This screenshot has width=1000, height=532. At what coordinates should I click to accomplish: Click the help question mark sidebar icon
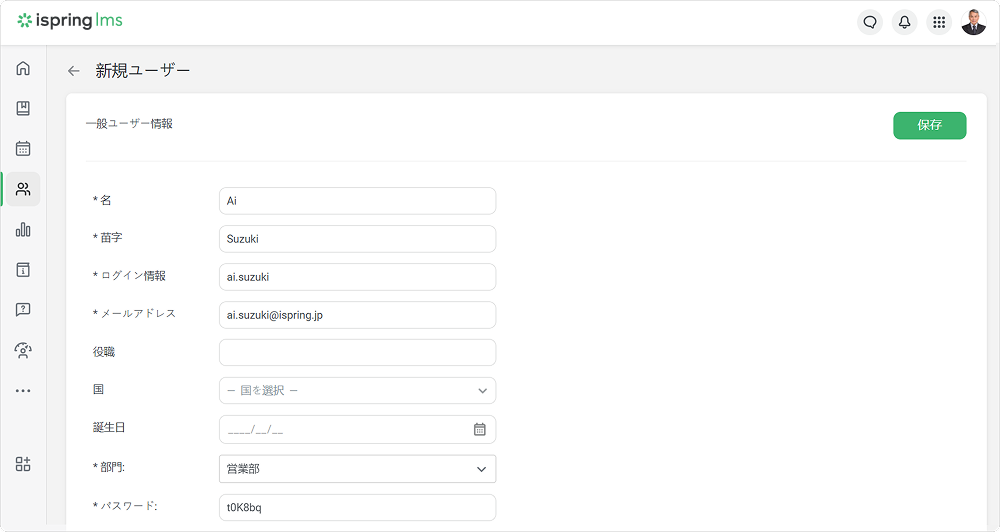(23, 310)
